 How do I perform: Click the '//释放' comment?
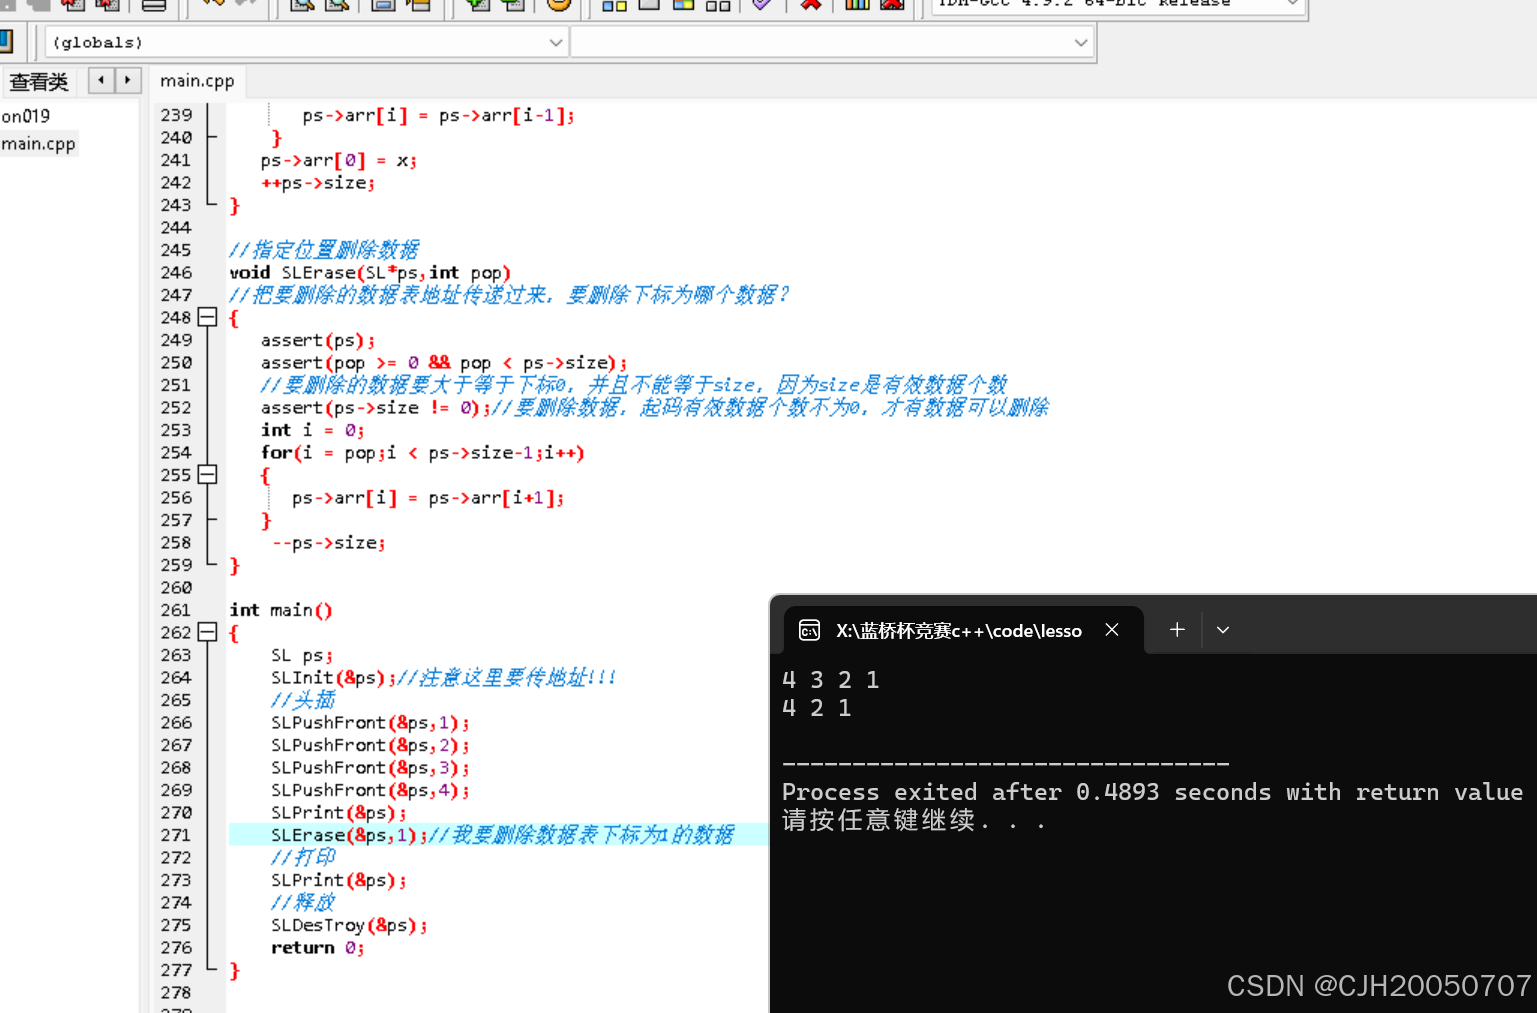(303, 902)
